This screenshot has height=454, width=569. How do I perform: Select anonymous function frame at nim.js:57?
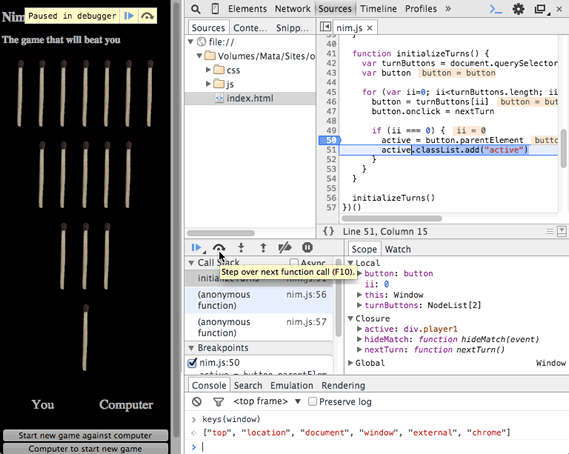click(x=259, y=327)
